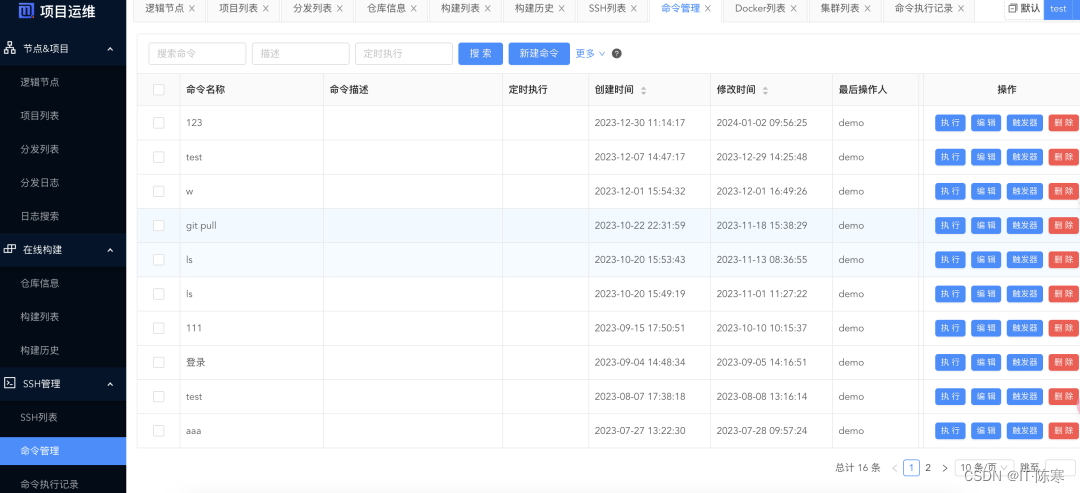The image size is (1080, 493).
Task: Select page 1 in pagination
Action: point(911,468)
